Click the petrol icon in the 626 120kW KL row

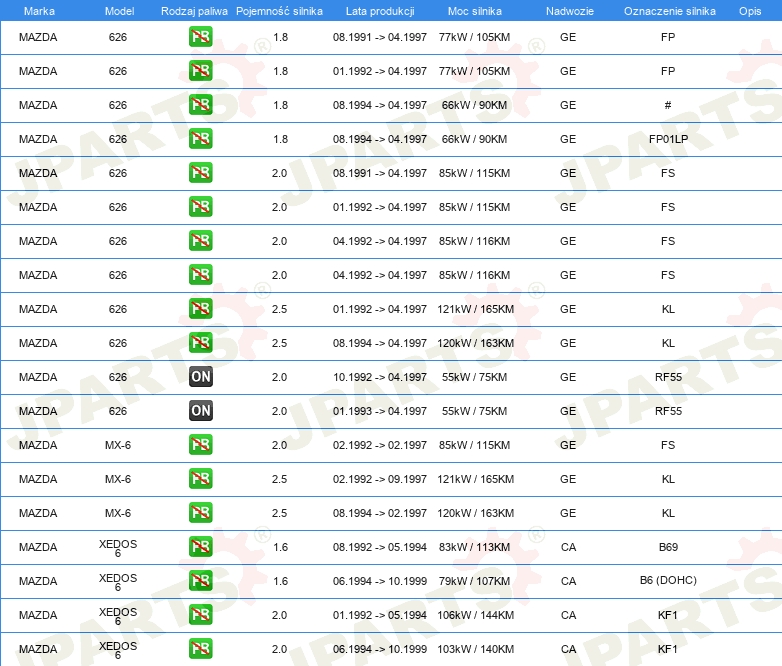pyautogui.click(x=200, y=343)
